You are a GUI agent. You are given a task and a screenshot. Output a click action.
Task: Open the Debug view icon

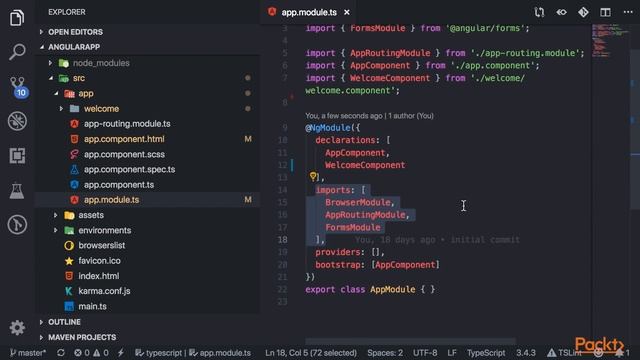17,121
